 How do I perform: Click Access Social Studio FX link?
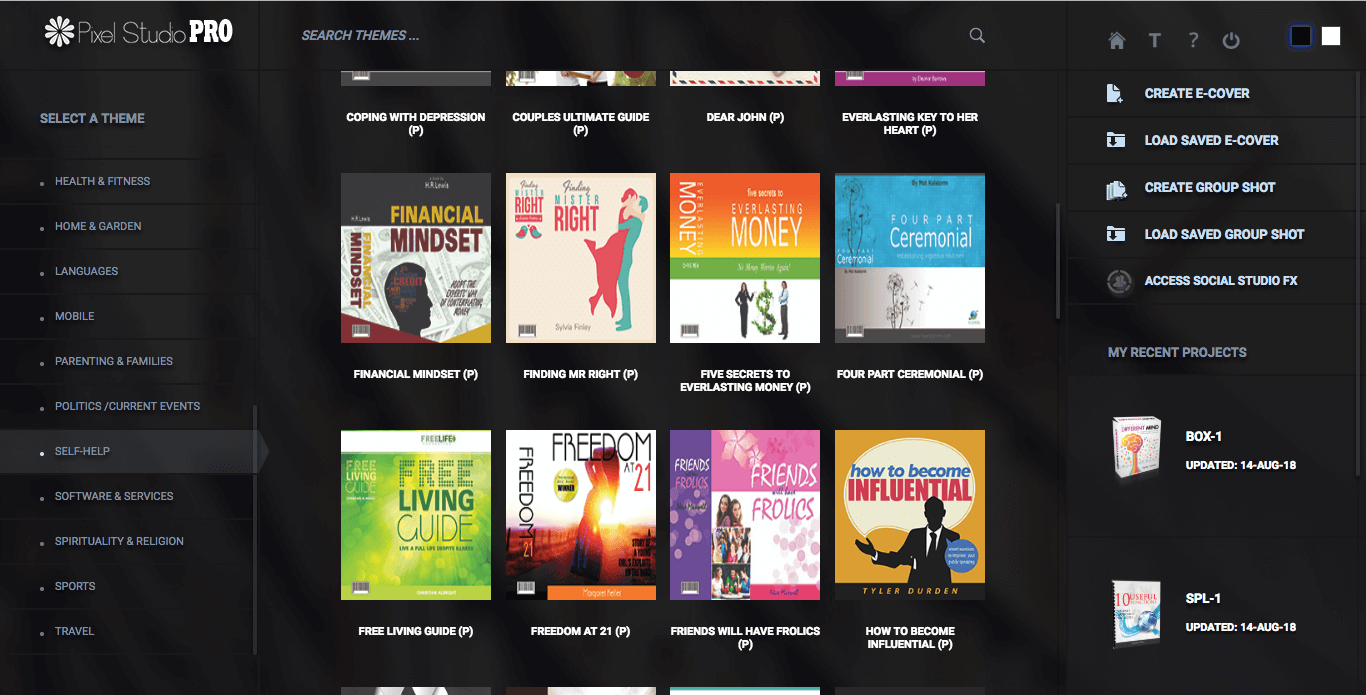pyautogui.click(x=1221, y=281)
